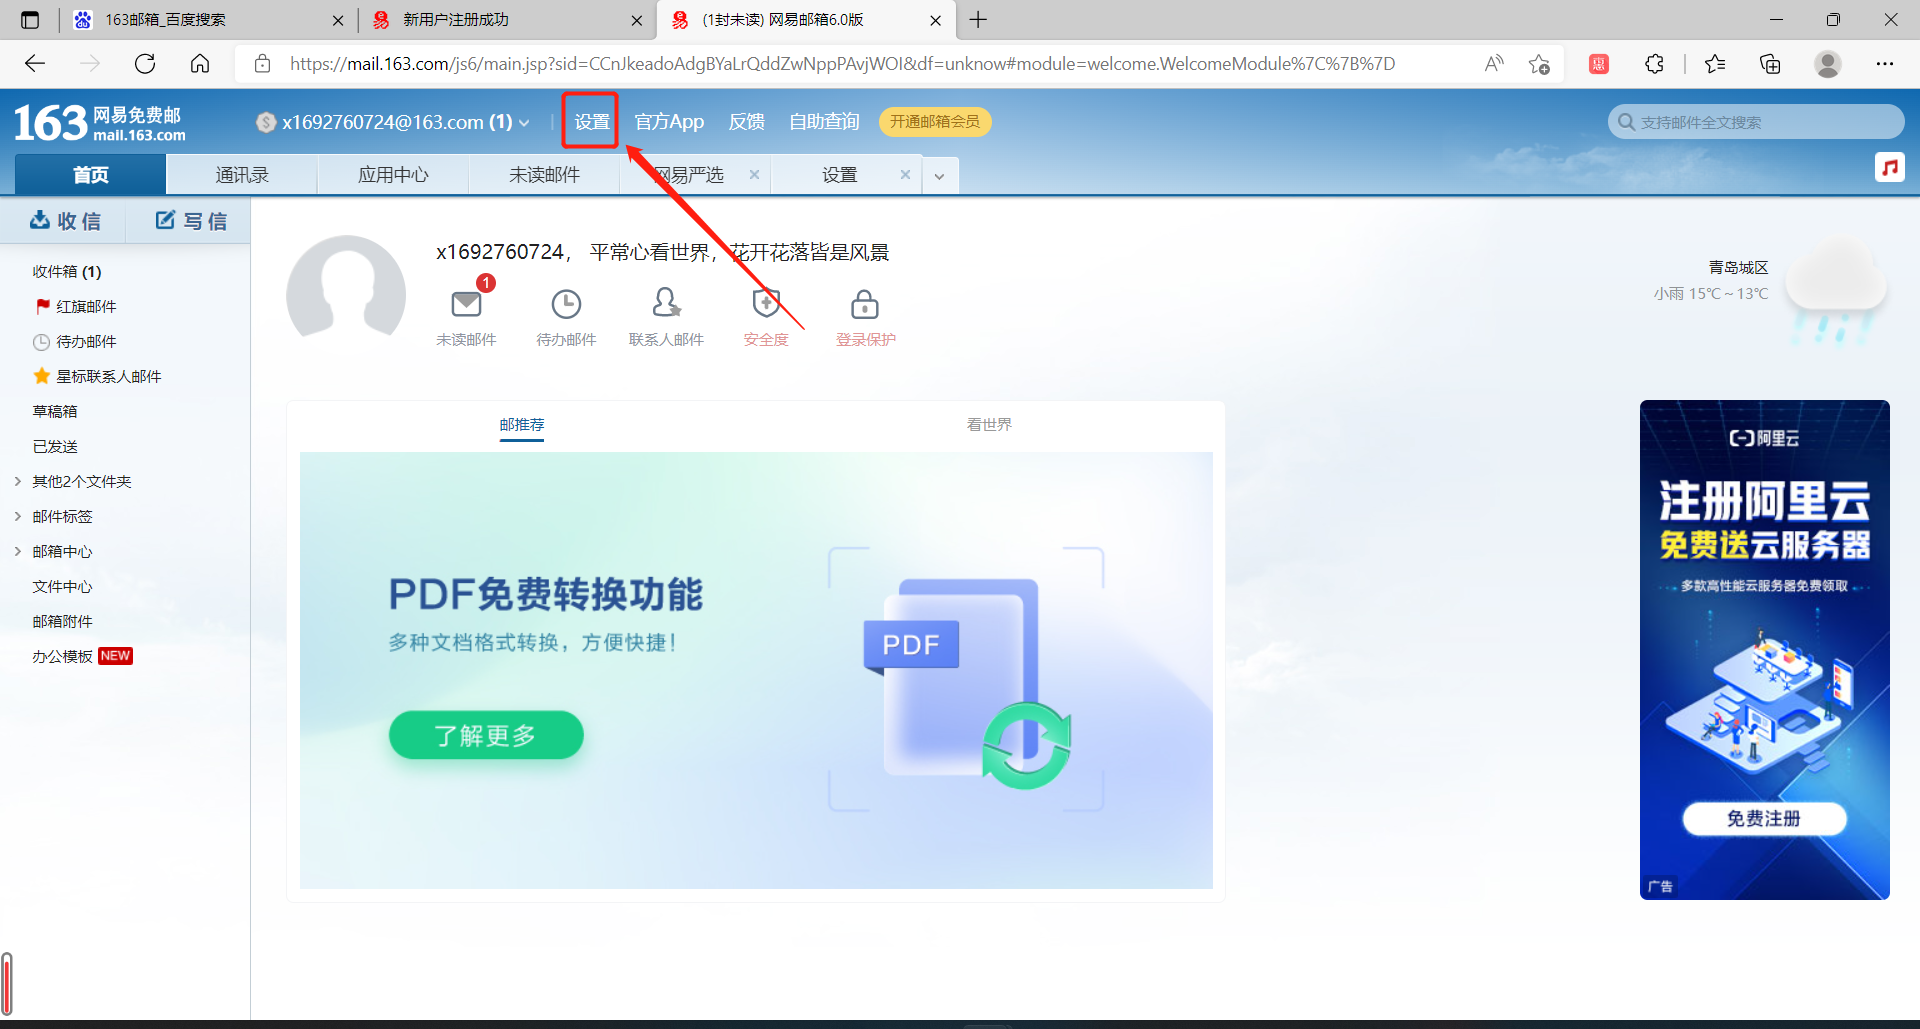Click 了解更多 green button

pos(486,735)
